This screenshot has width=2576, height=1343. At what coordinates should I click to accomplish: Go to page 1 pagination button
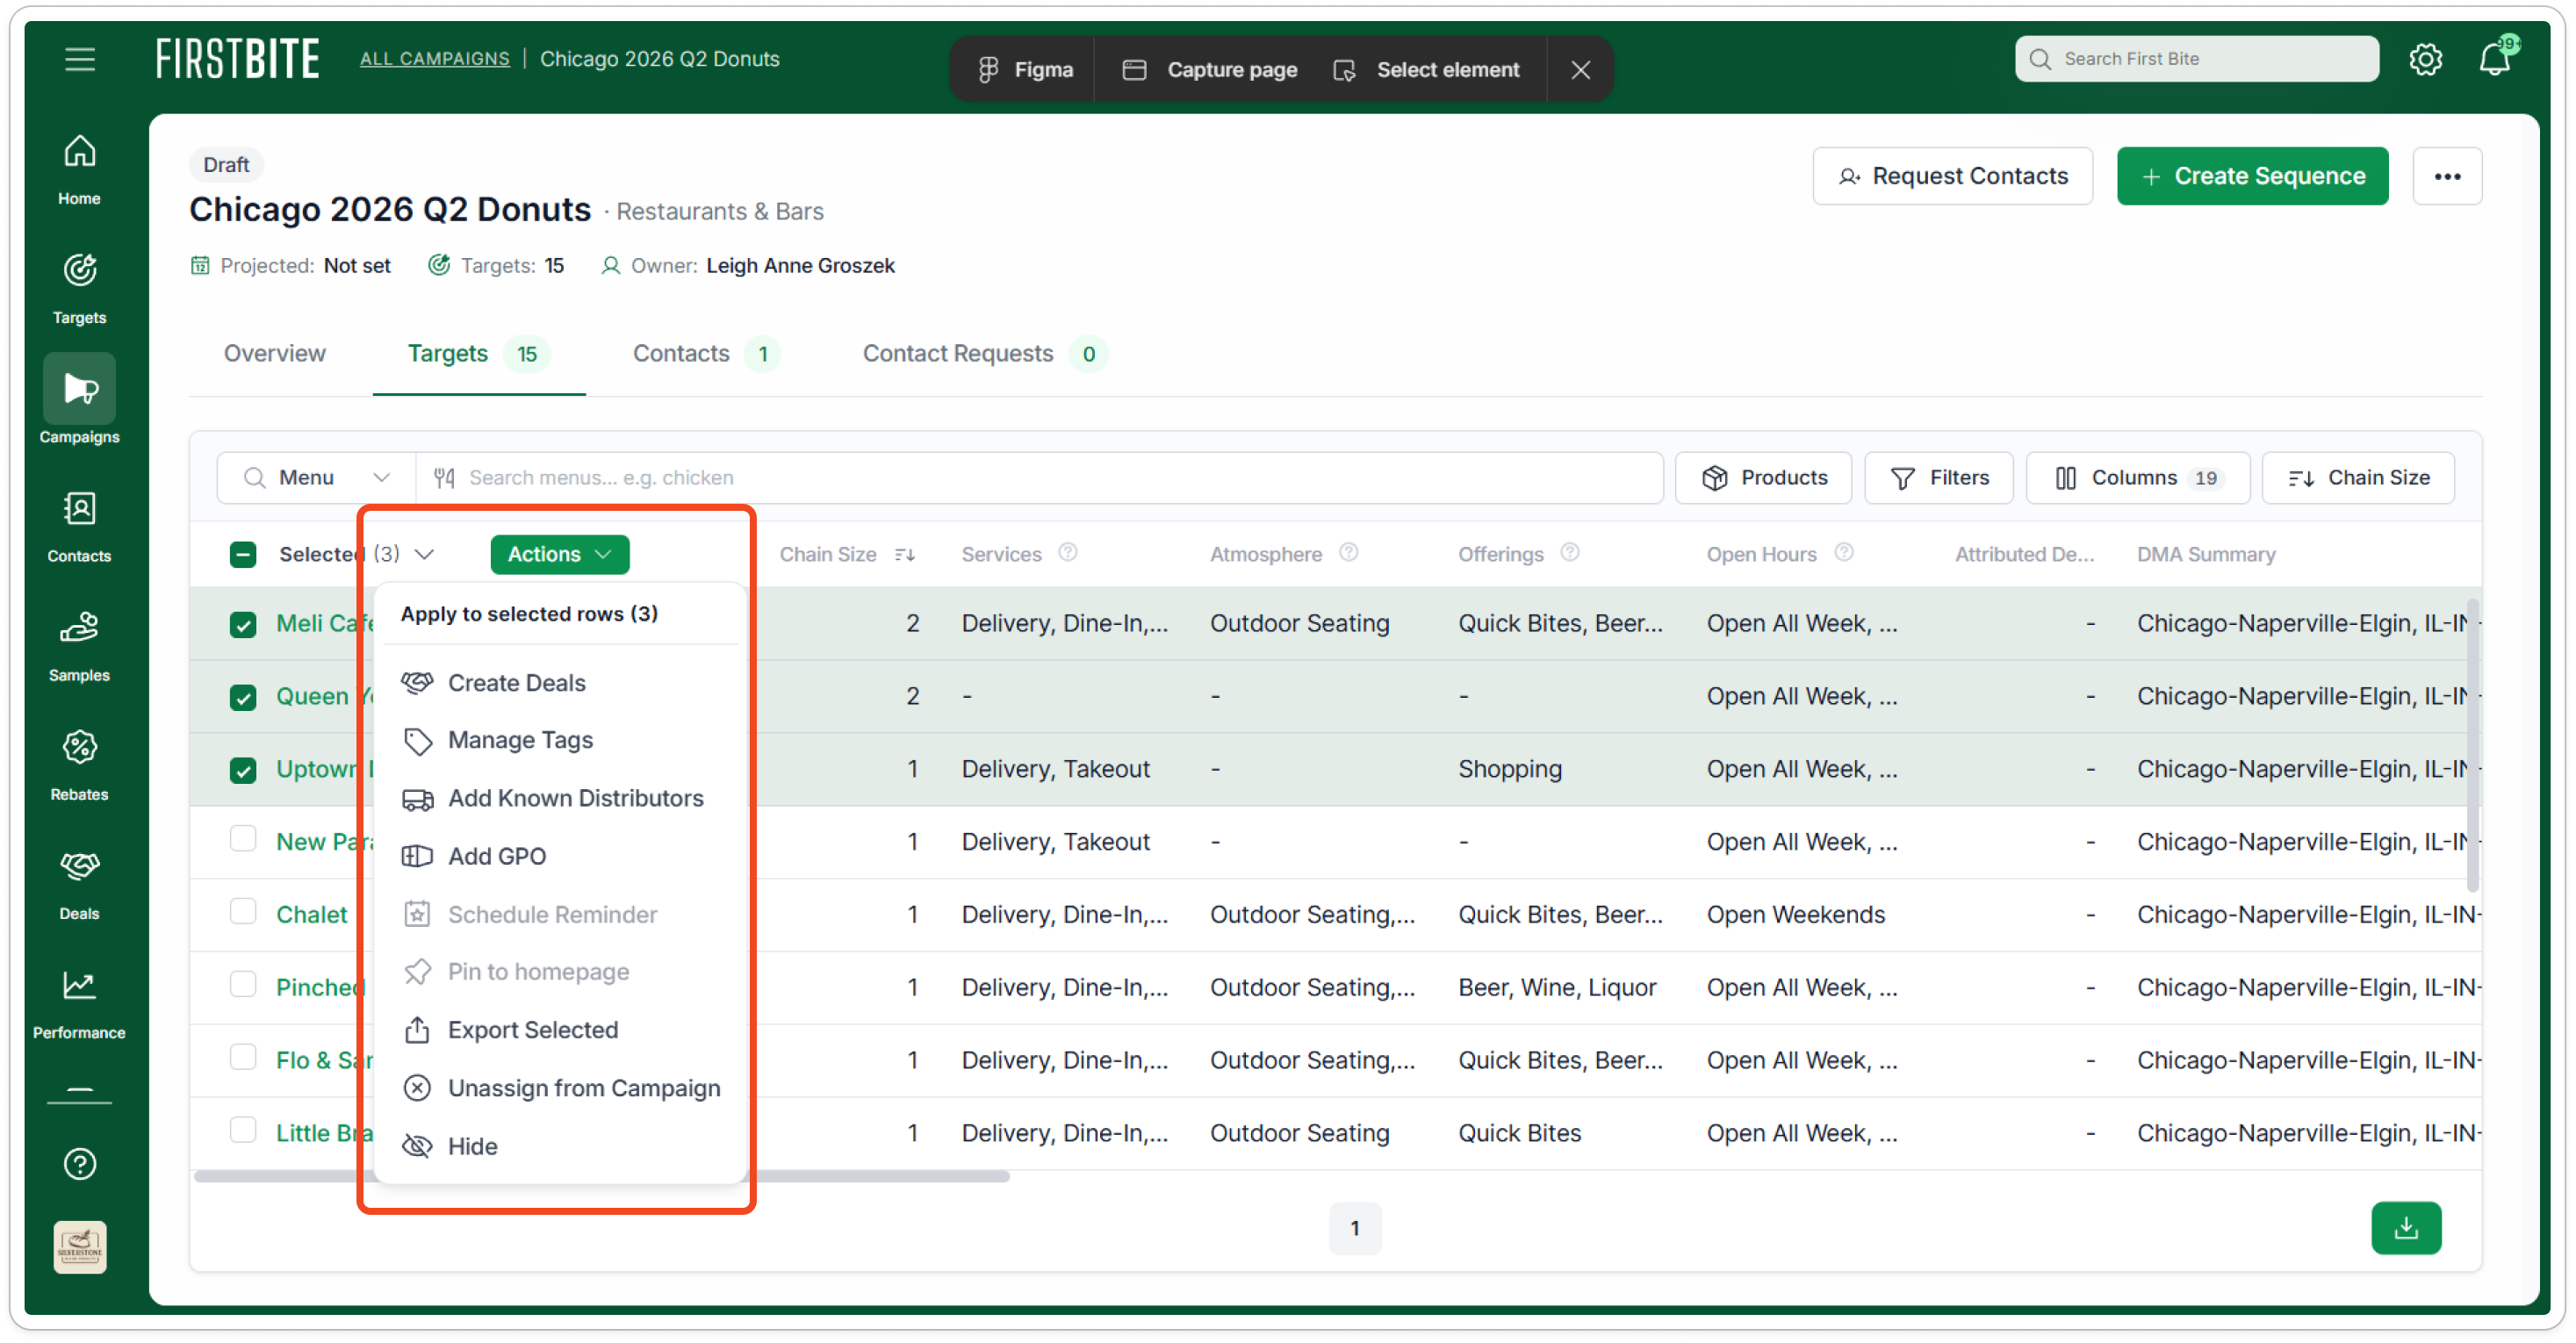pyautogui.click(x=1354, y=1228)
